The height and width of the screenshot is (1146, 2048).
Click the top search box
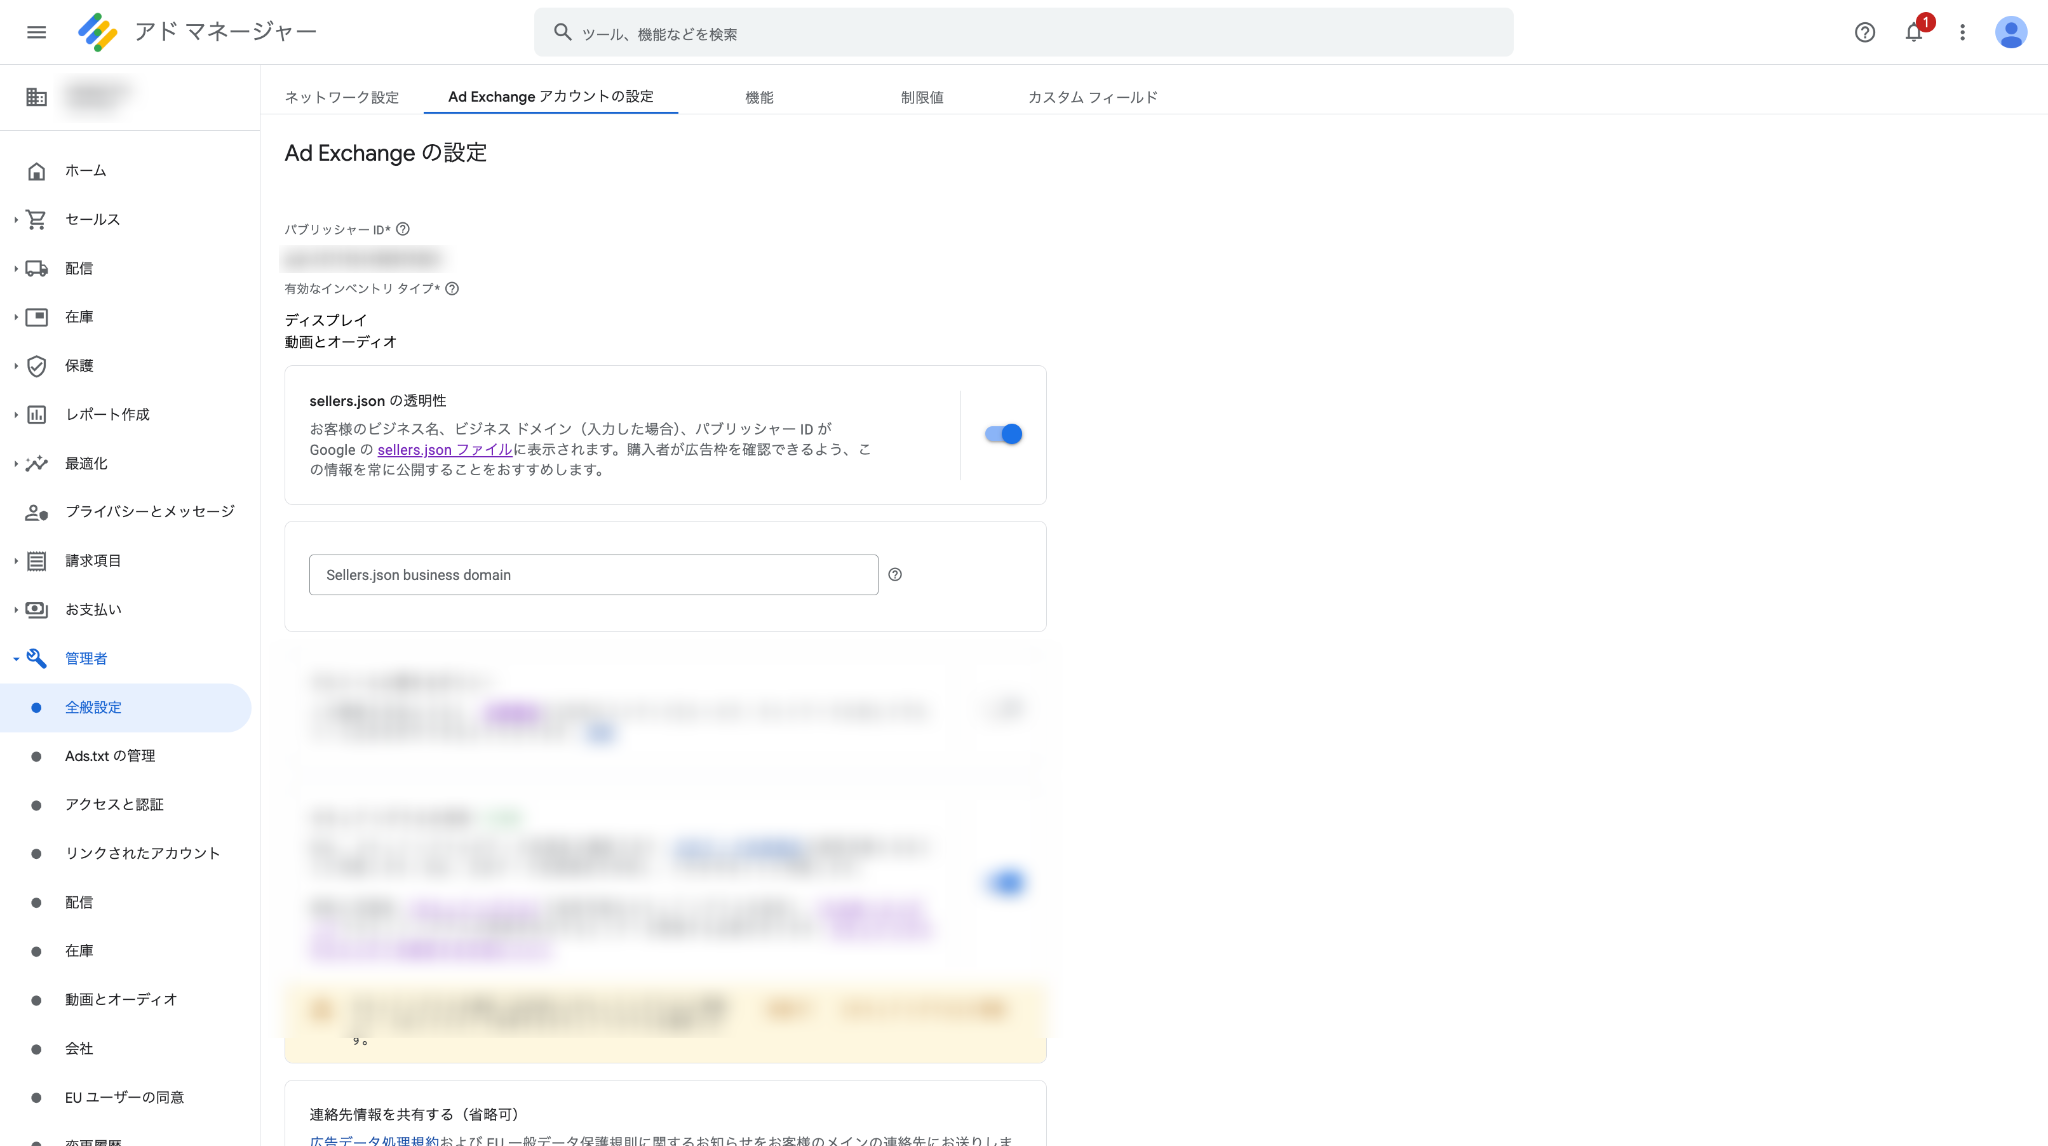[1024, 33]
